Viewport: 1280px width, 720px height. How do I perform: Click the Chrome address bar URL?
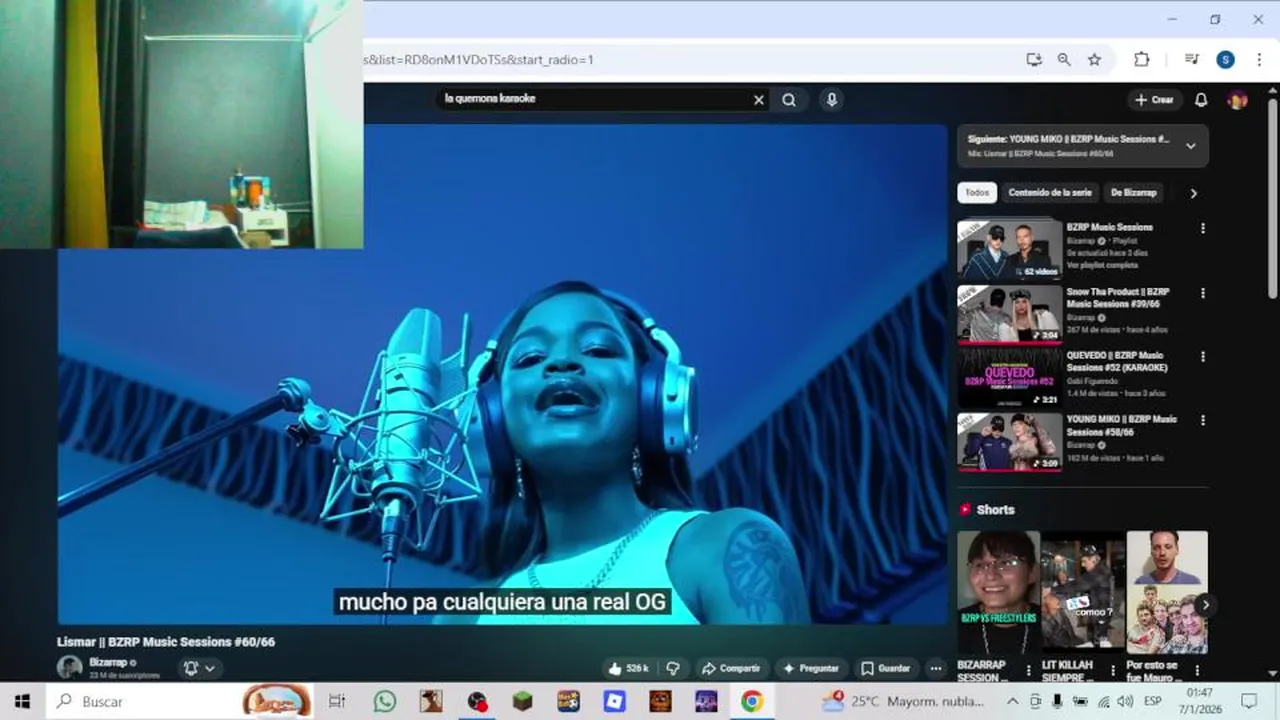tap(480, 60)
